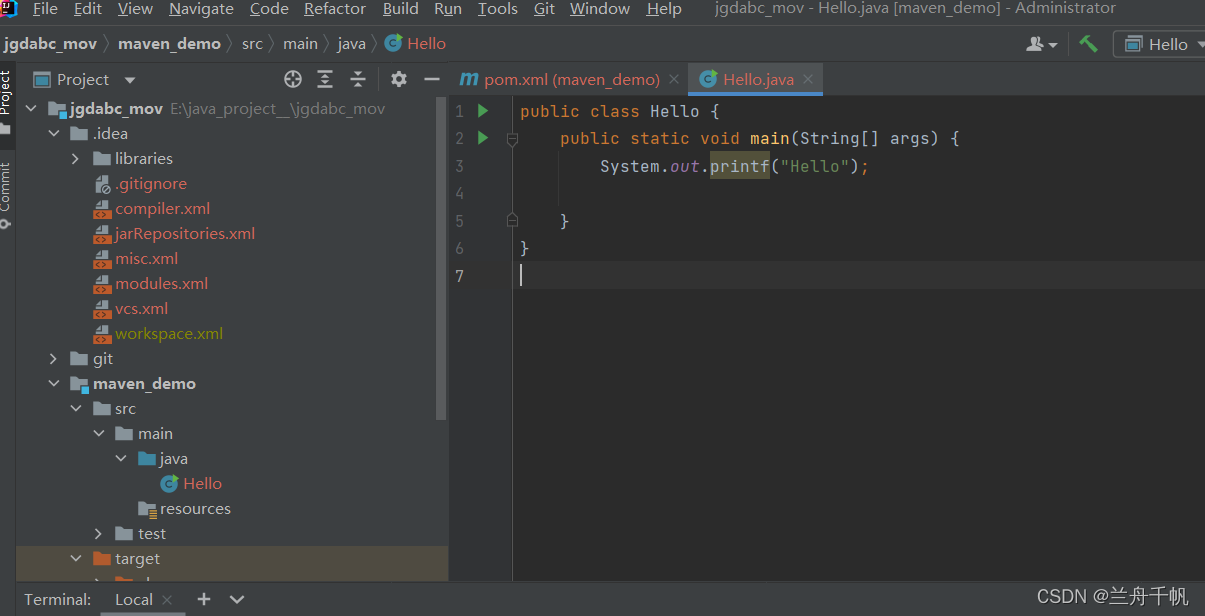Screen dimensions: 1205x616
Task: Collapse the main folder
Action: tap(98, 434)
